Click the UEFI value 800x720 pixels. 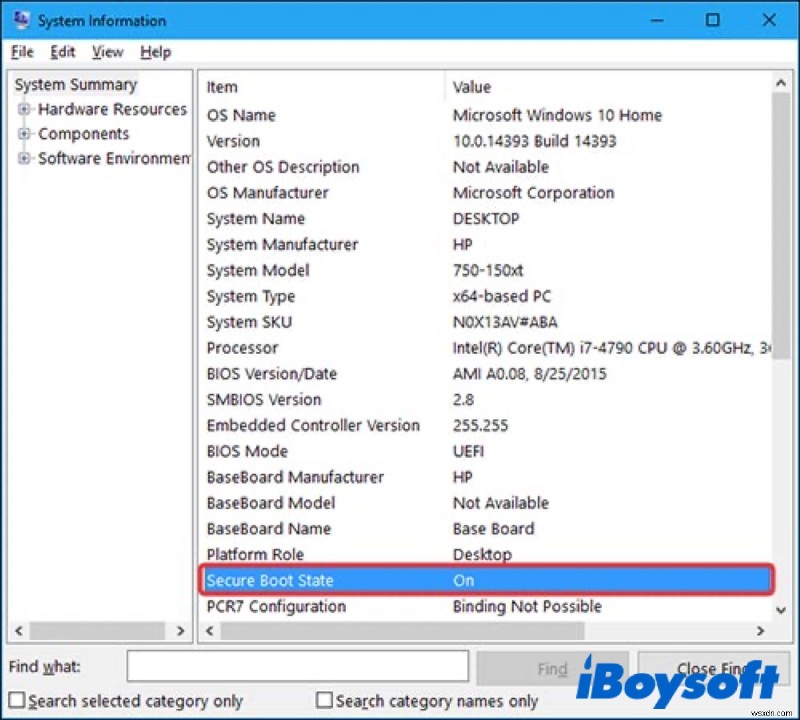pos(468,452)
